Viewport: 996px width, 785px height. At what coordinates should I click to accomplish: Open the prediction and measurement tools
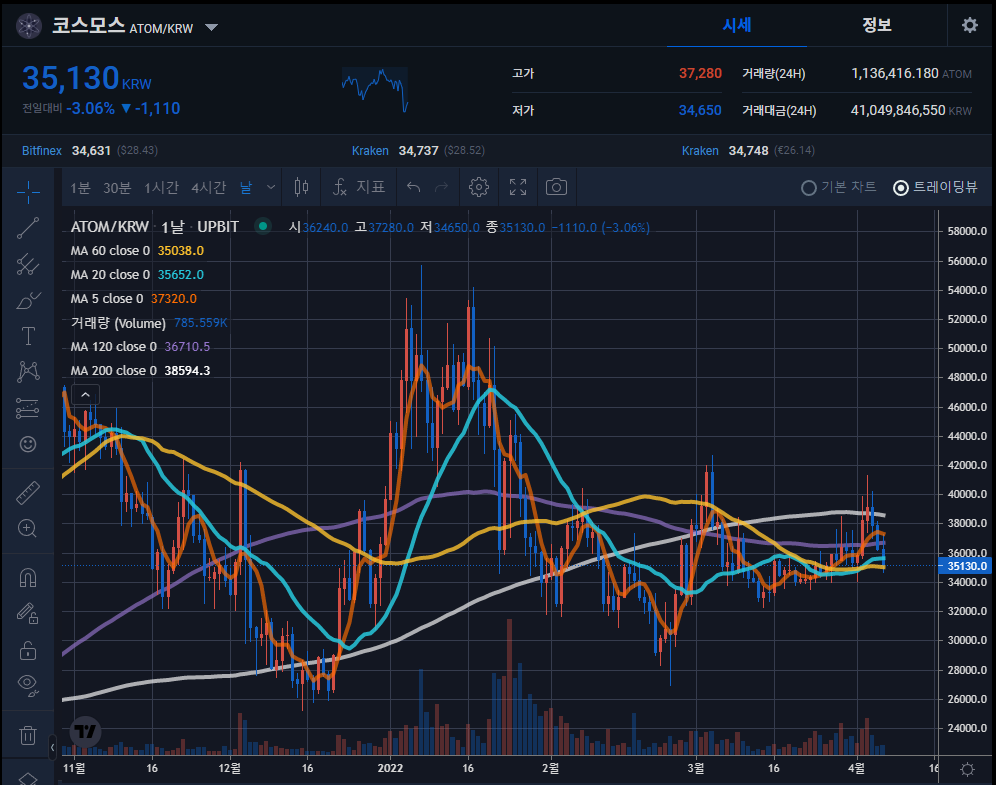(28, 408)
